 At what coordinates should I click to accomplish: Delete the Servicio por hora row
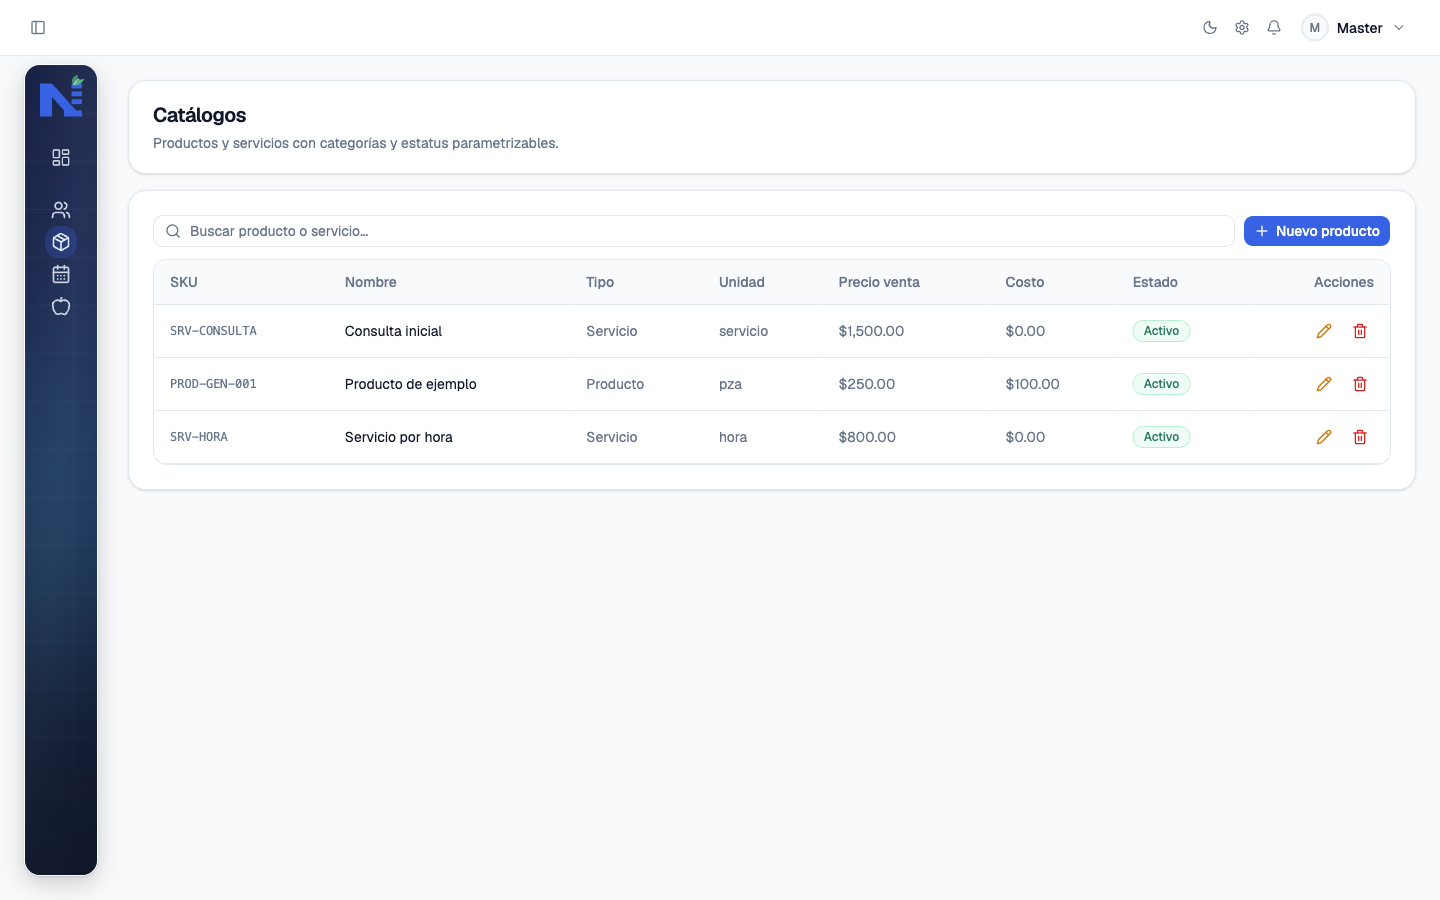coord(1360,437)
